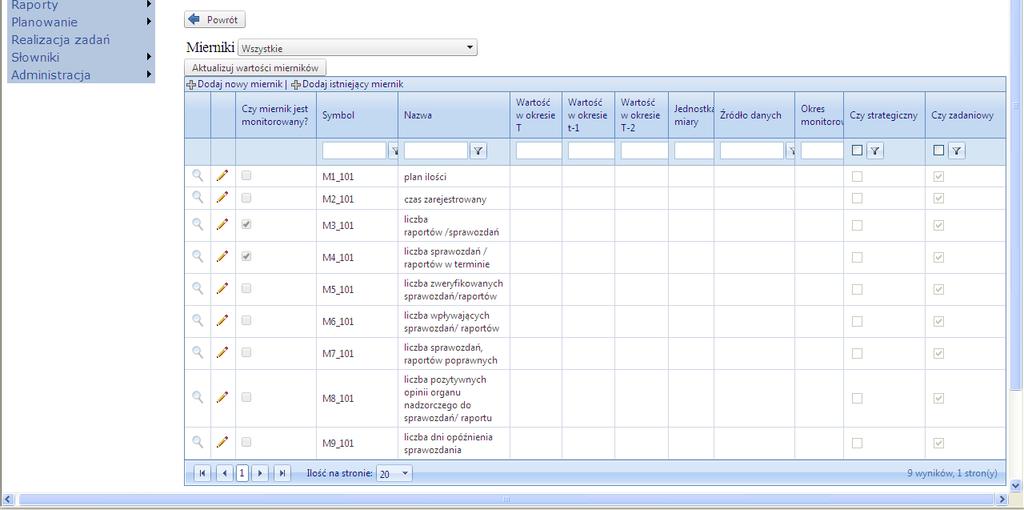This screenshot has height=510, width=1024.
Task: Edit M4_101 with pencil icon
Action: [222, 257]
